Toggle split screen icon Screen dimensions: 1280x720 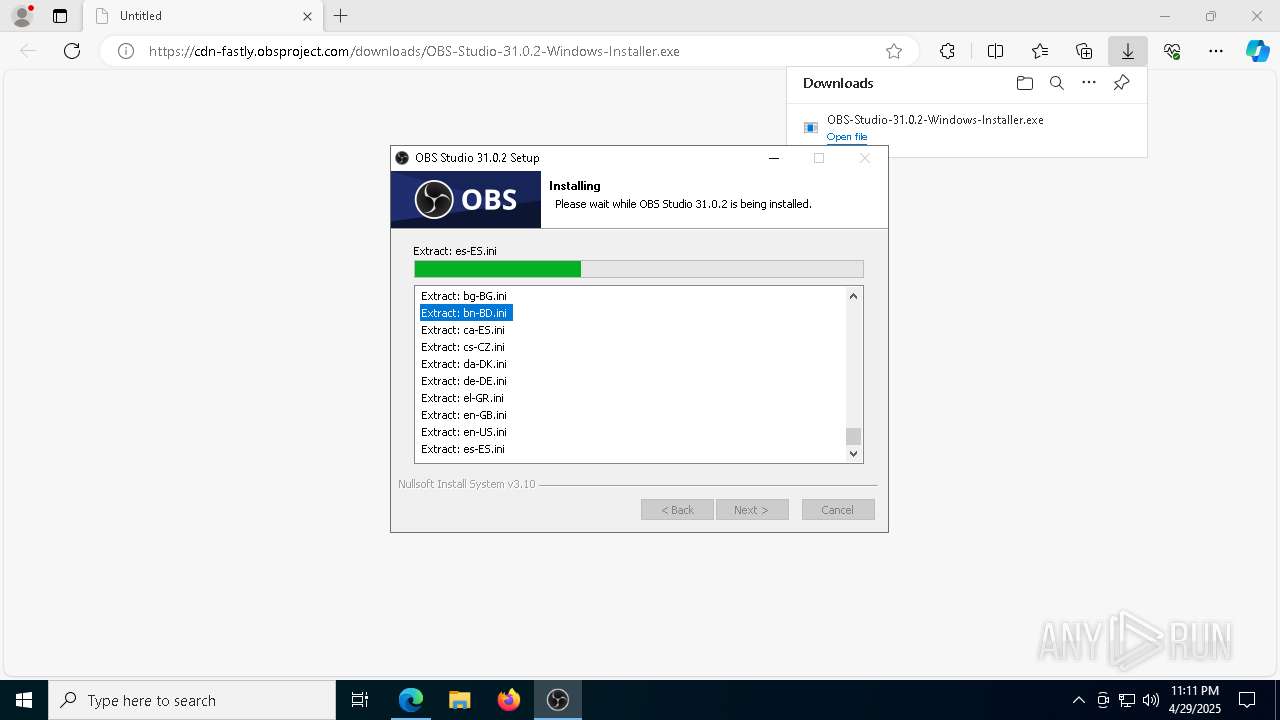[995, 51]
